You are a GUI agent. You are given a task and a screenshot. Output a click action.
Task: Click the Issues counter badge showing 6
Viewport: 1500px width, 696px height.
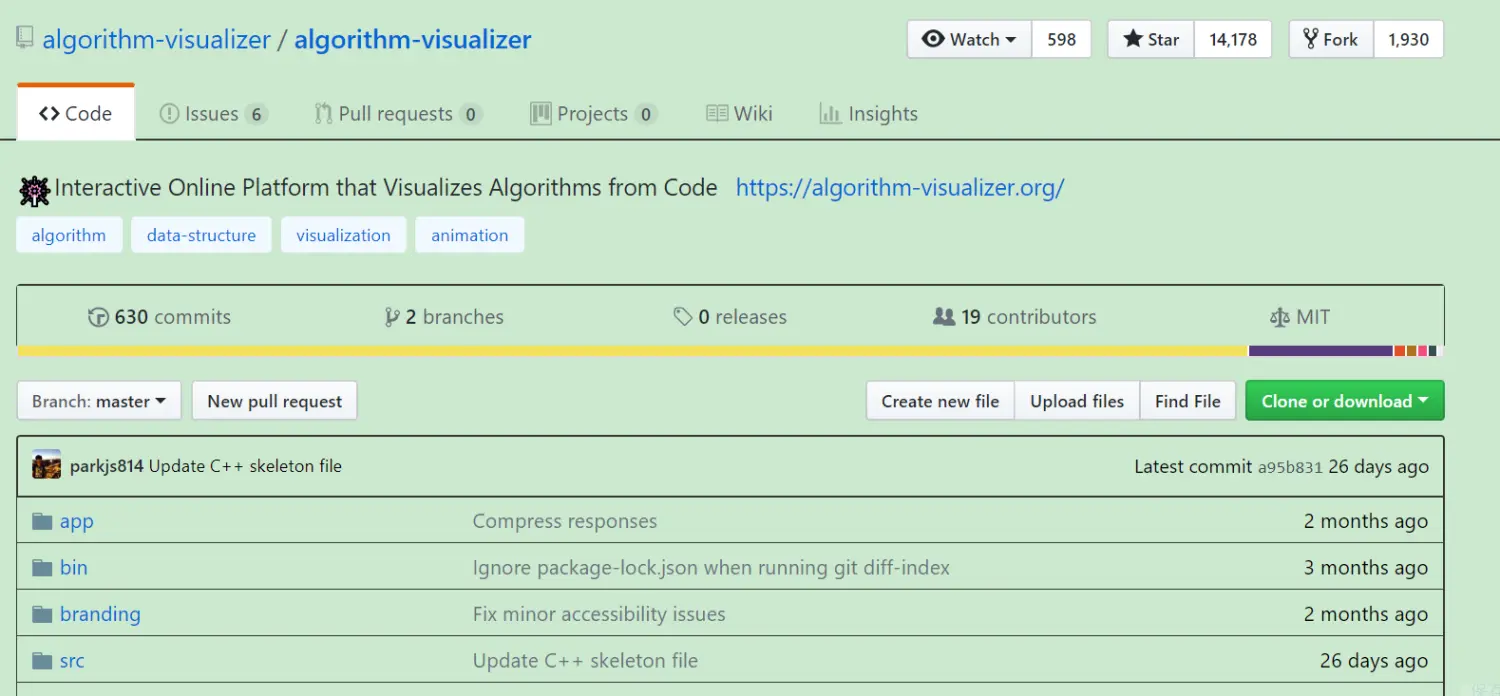[257, 114]
